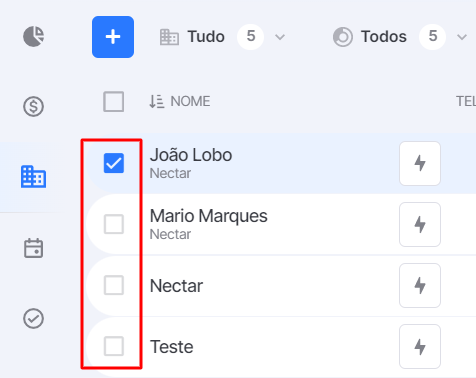Expand the Tudo filter dropdown chevron
Viewport: 476px width, 378px height.
280,37
